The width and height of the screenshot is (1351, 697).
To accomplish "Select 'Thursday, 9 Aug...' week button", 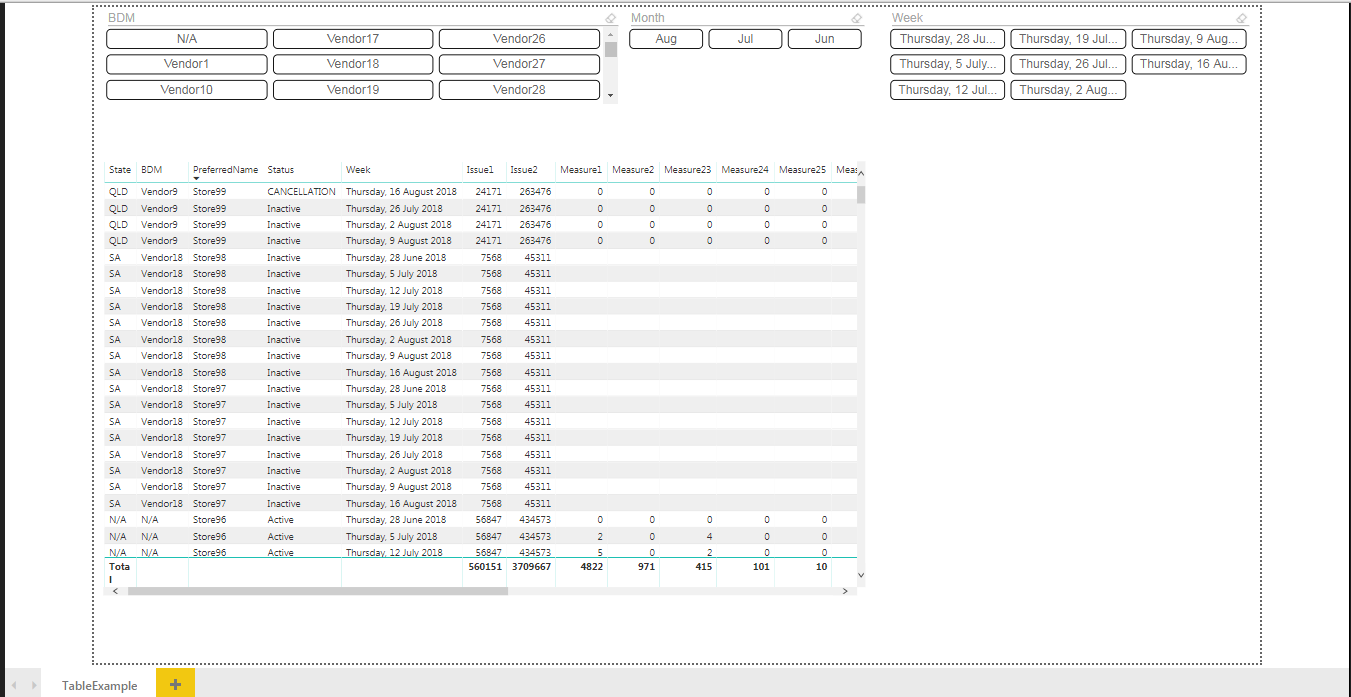I will pos(1189,39).
